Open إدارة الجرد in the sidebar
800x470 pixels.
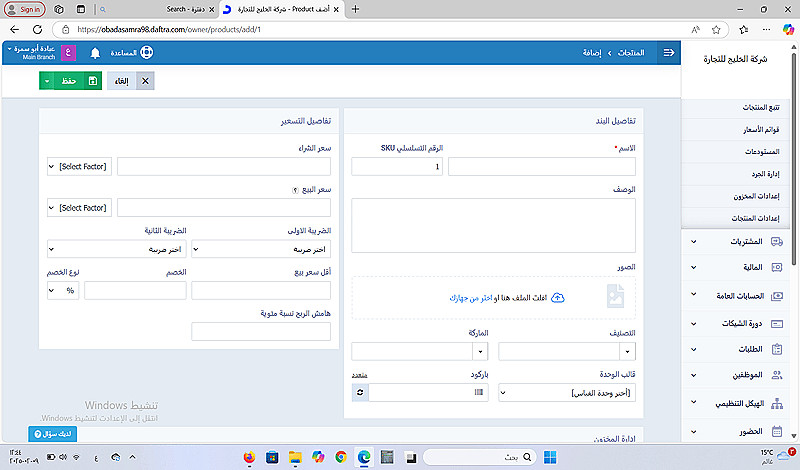pyautogui.click(x=765, y=174)
